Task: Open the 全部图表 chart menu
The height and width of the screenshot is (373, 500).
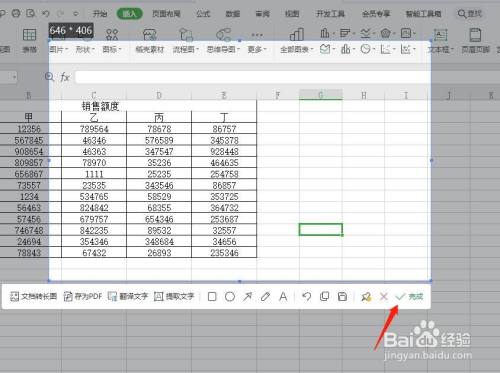Action: click(x=297, y=49)
